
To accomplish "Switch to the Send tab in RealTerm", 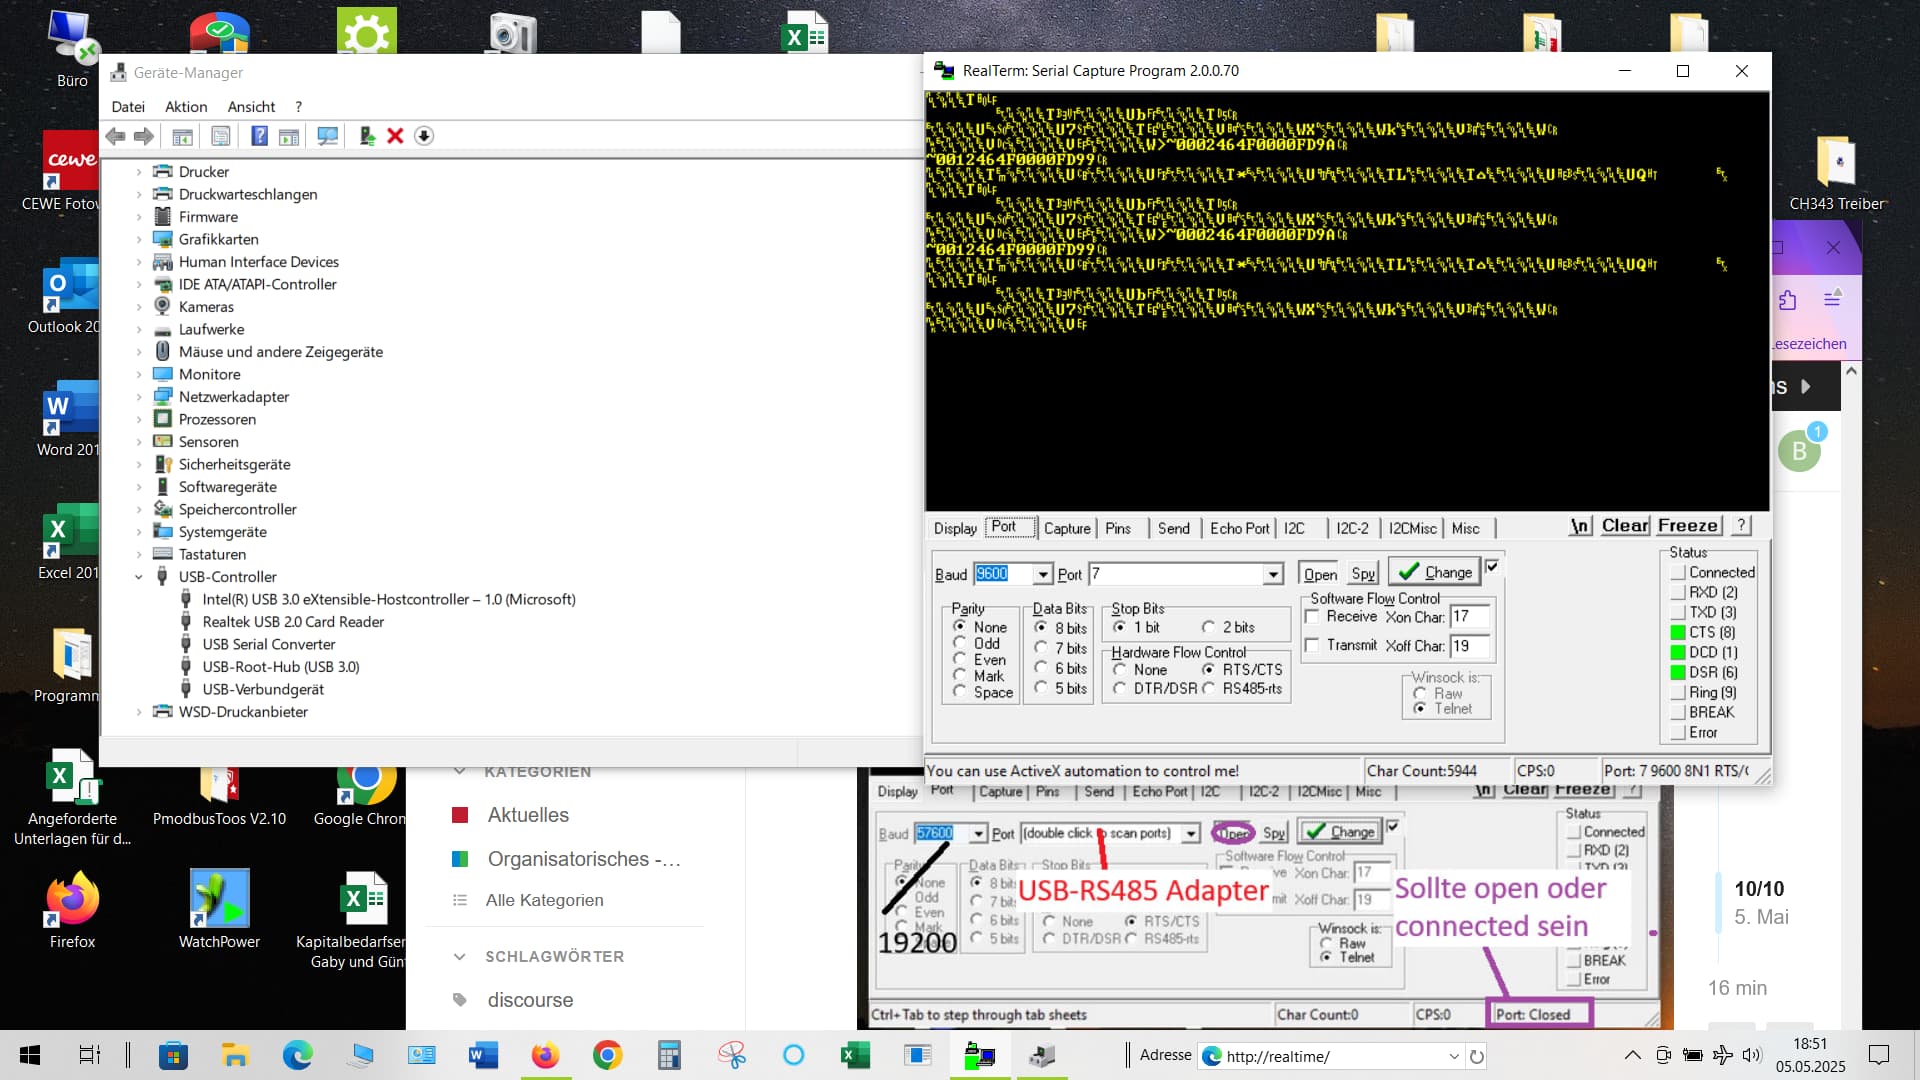I will click(x=1173, y=528).
